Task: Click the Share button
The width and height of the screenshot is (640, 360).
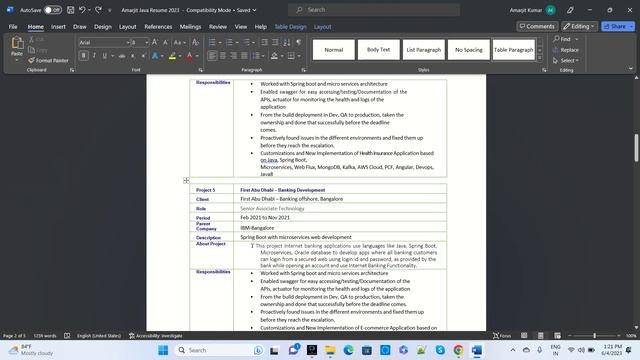Action: point(618,27)
